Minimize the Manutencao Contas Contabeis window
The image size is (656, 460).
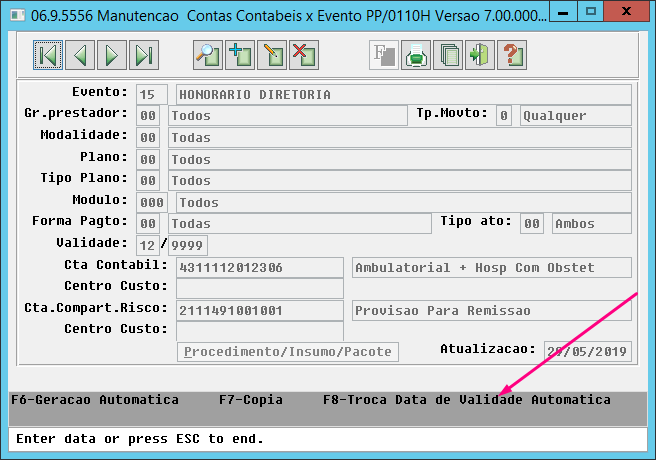pyautogui.click(x=563, y=11)
